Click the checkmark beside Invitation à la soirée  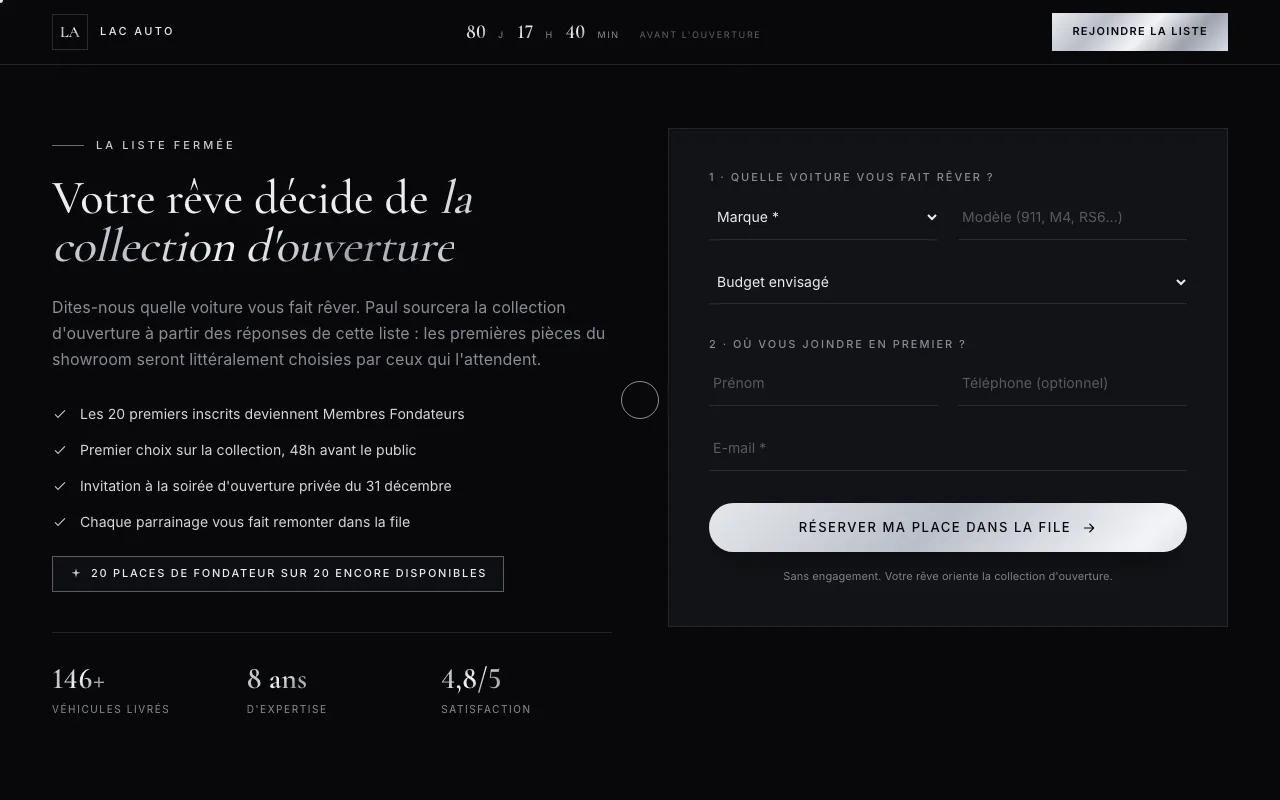click(x=60, y=486)
